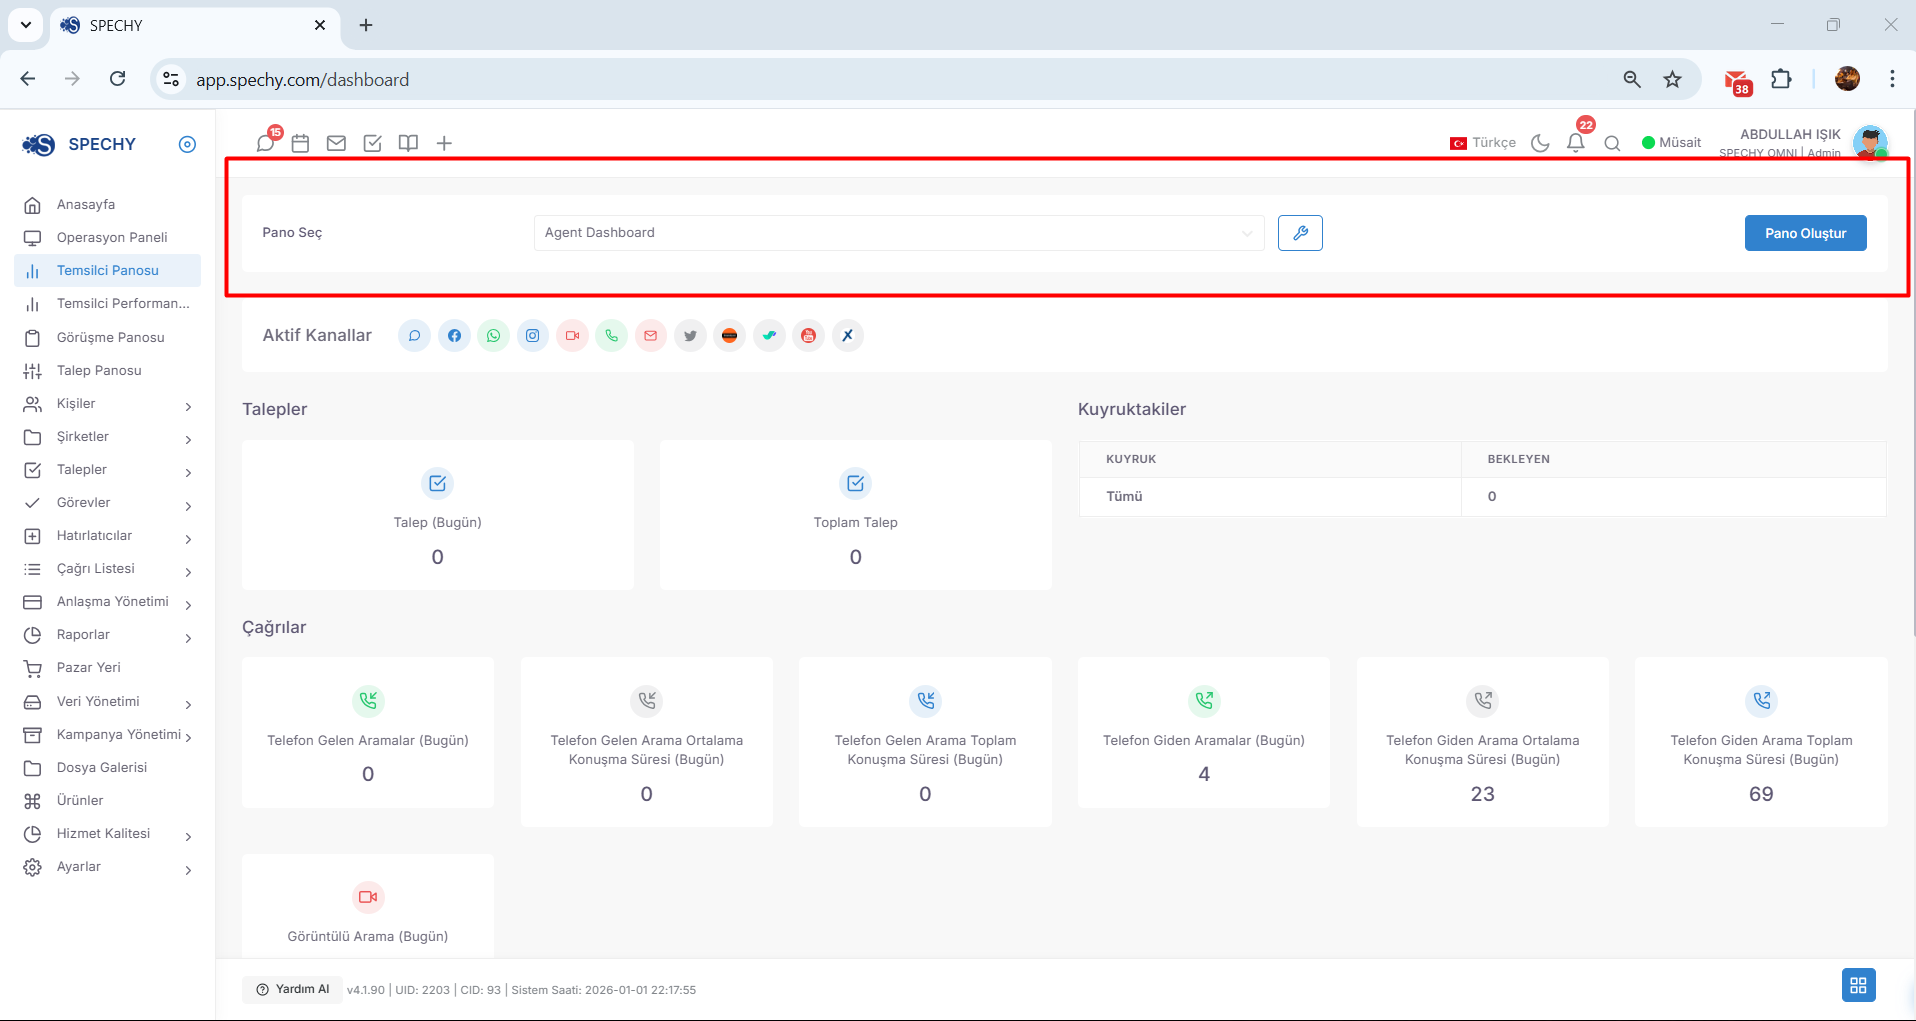The height and width of the screenshot is (1021, 1916).
Task: Change the Müsait availability status
Action: click(1671, 143)
